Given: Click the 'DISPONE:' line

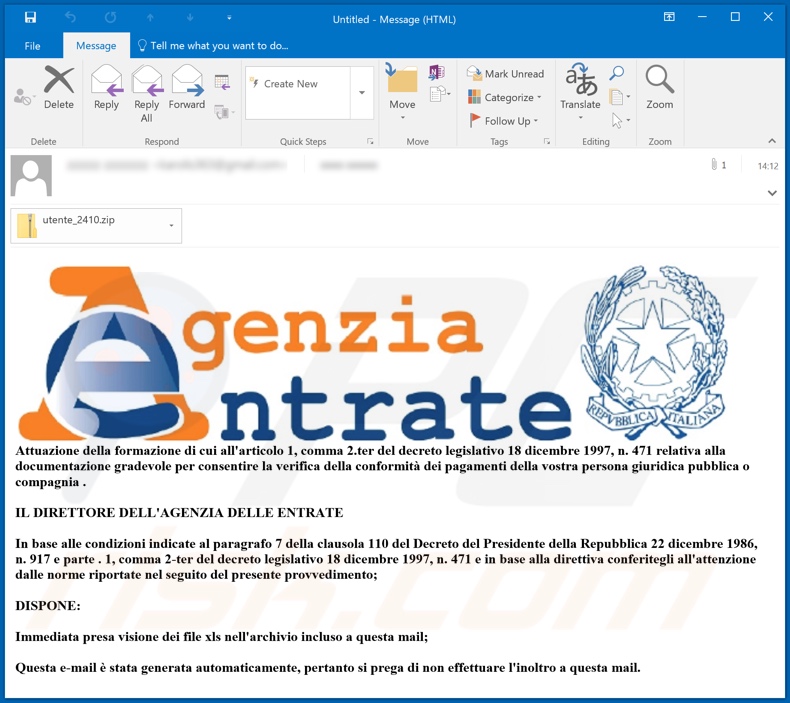Looking at the screenshot, I should click(48, 605).
